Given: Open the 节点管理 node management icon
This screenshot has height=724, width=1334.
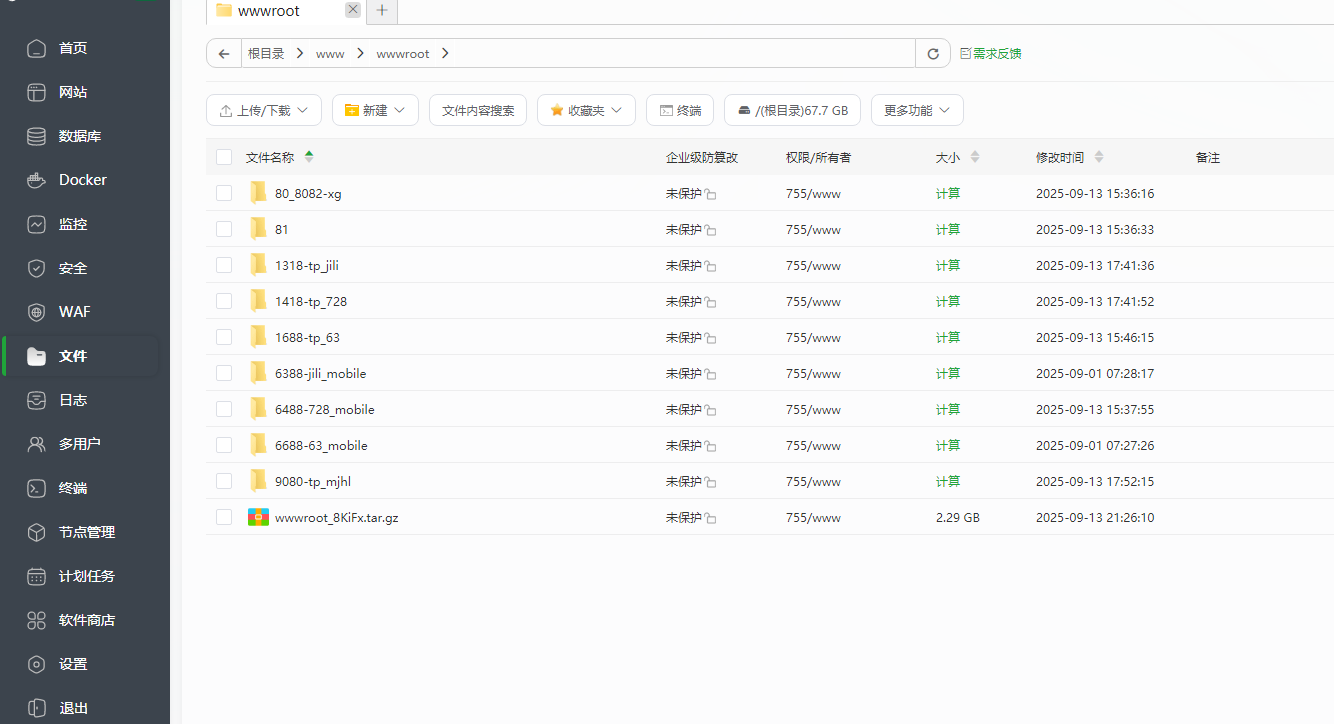Looking at the screenshot, I should tap(37, 532).
